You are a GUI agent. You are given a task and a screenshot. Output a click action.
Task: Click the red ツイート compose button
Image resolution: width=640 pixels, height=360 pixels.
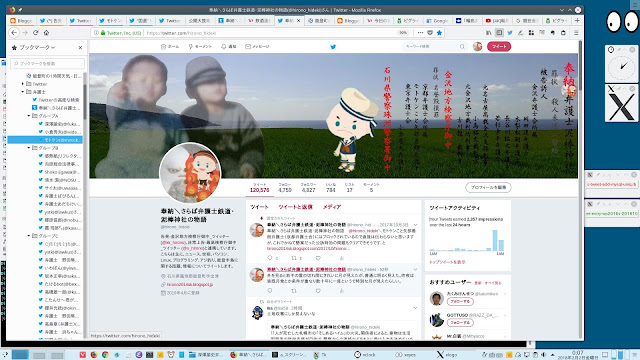[499, 47]
